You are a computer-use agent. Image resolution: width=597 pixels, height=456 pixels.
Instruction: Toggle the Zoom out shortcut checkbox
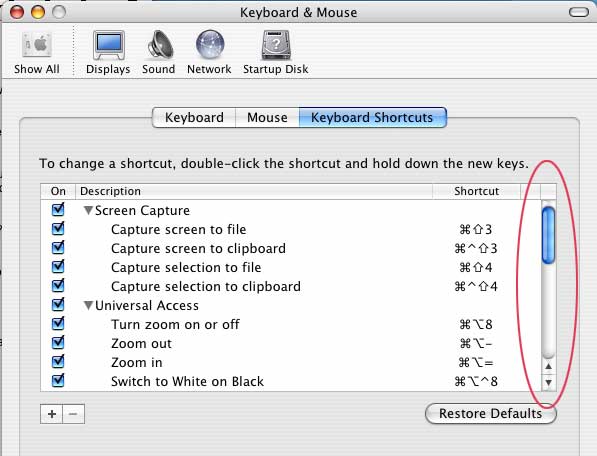coord(58,343)
